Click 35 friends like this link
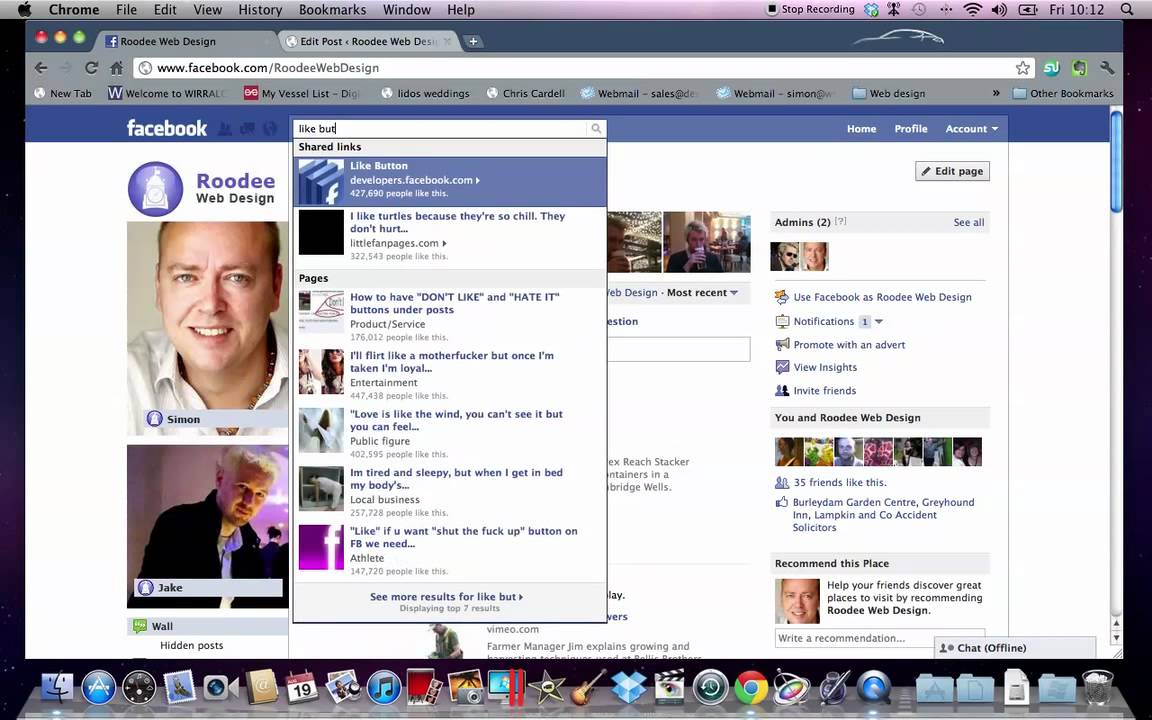 click(x=840, y=483)
